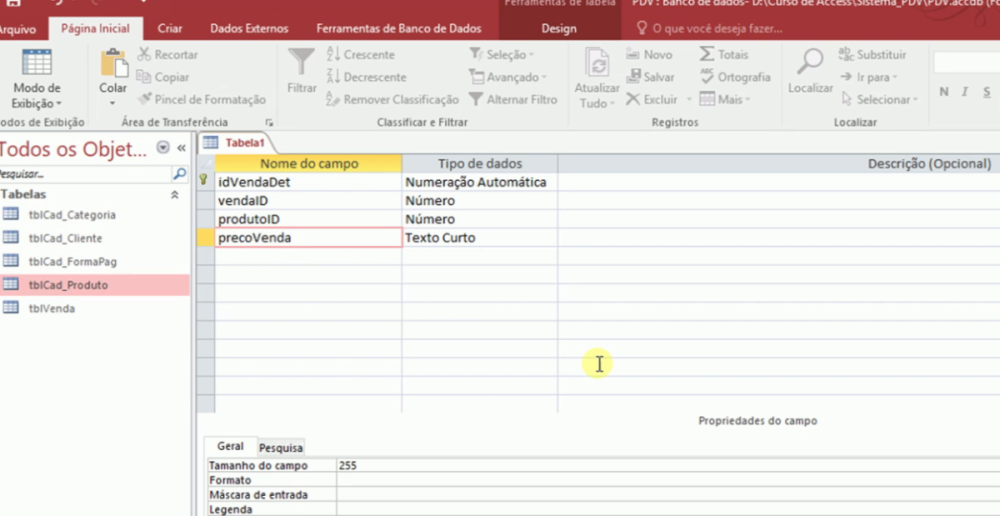This screenshot has height=516, width=1000.
Task: Open the Excluir dropdown arrow
Action: tap(689, 100)
